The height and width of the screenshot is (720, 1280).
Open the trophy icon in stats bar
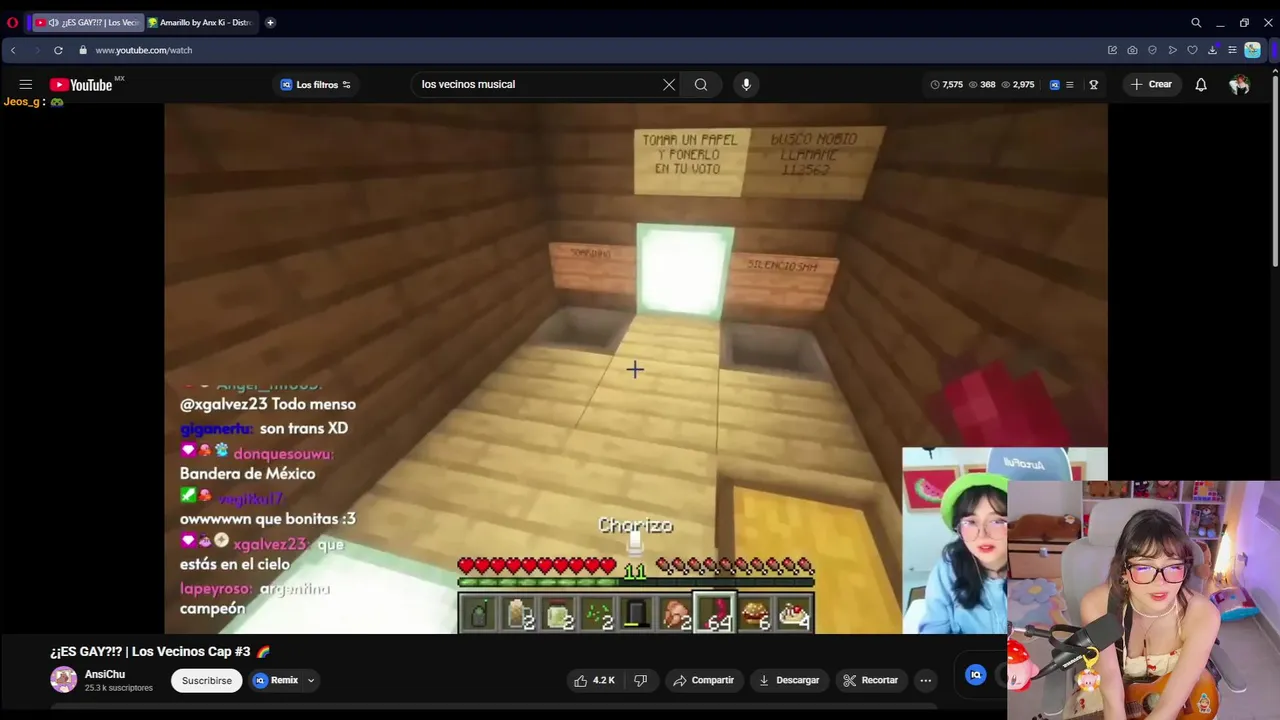point(1094,85)
